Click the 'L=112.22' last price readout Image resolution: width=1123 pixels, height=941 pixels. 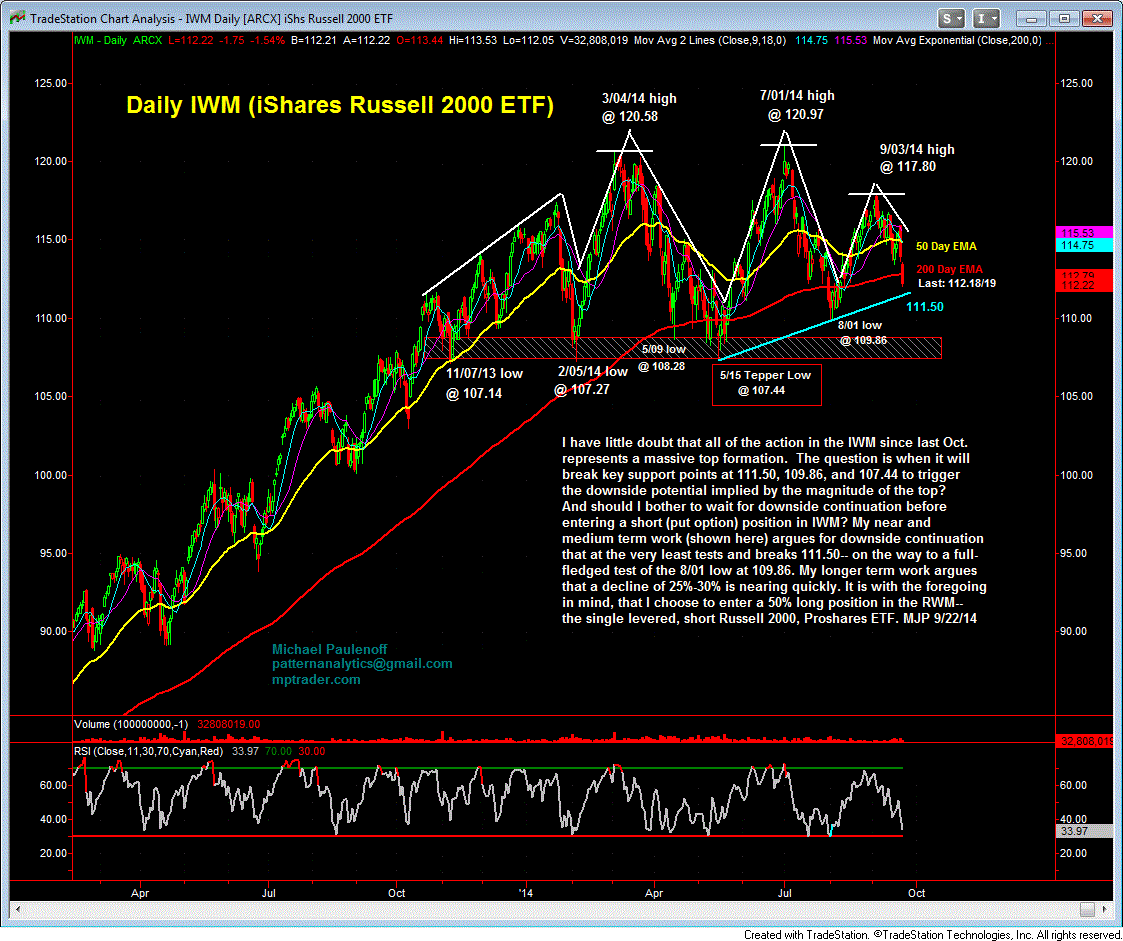(191, 41)
